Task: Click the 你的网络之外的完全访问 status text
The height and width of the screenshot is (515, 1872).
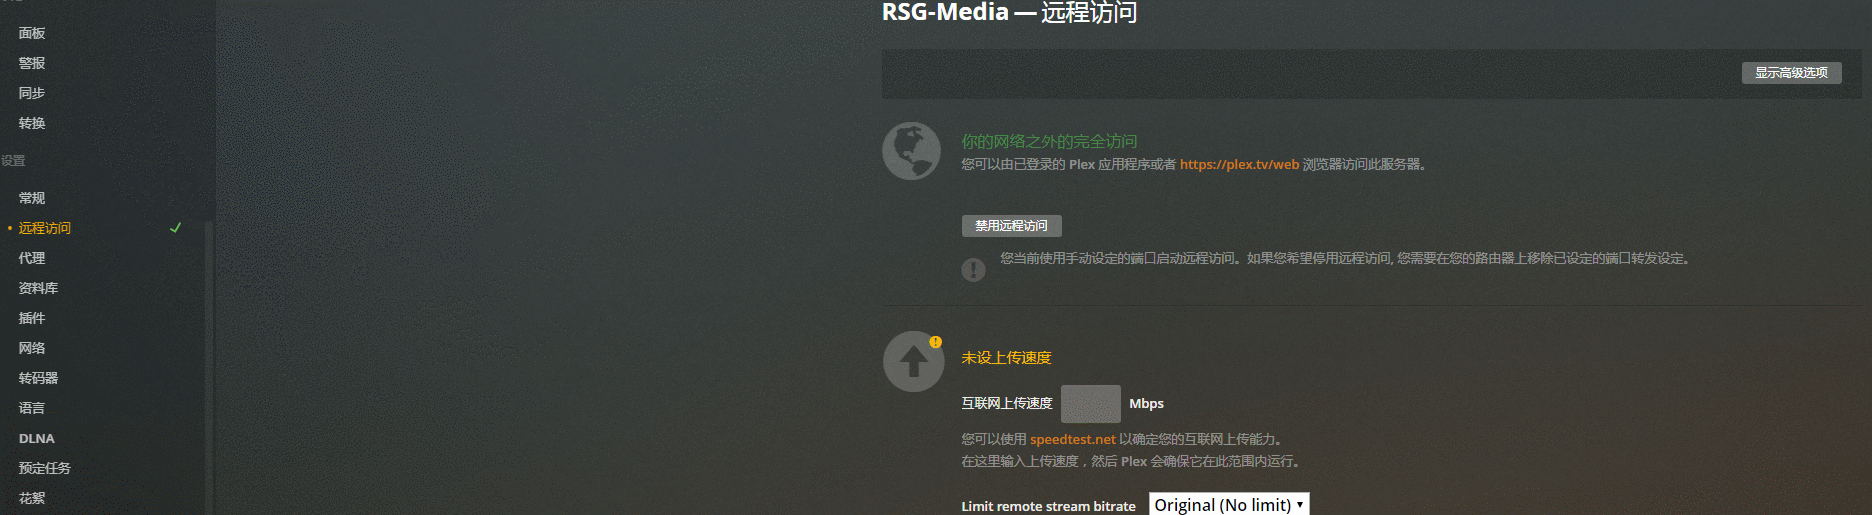Action: [1049, 142]
